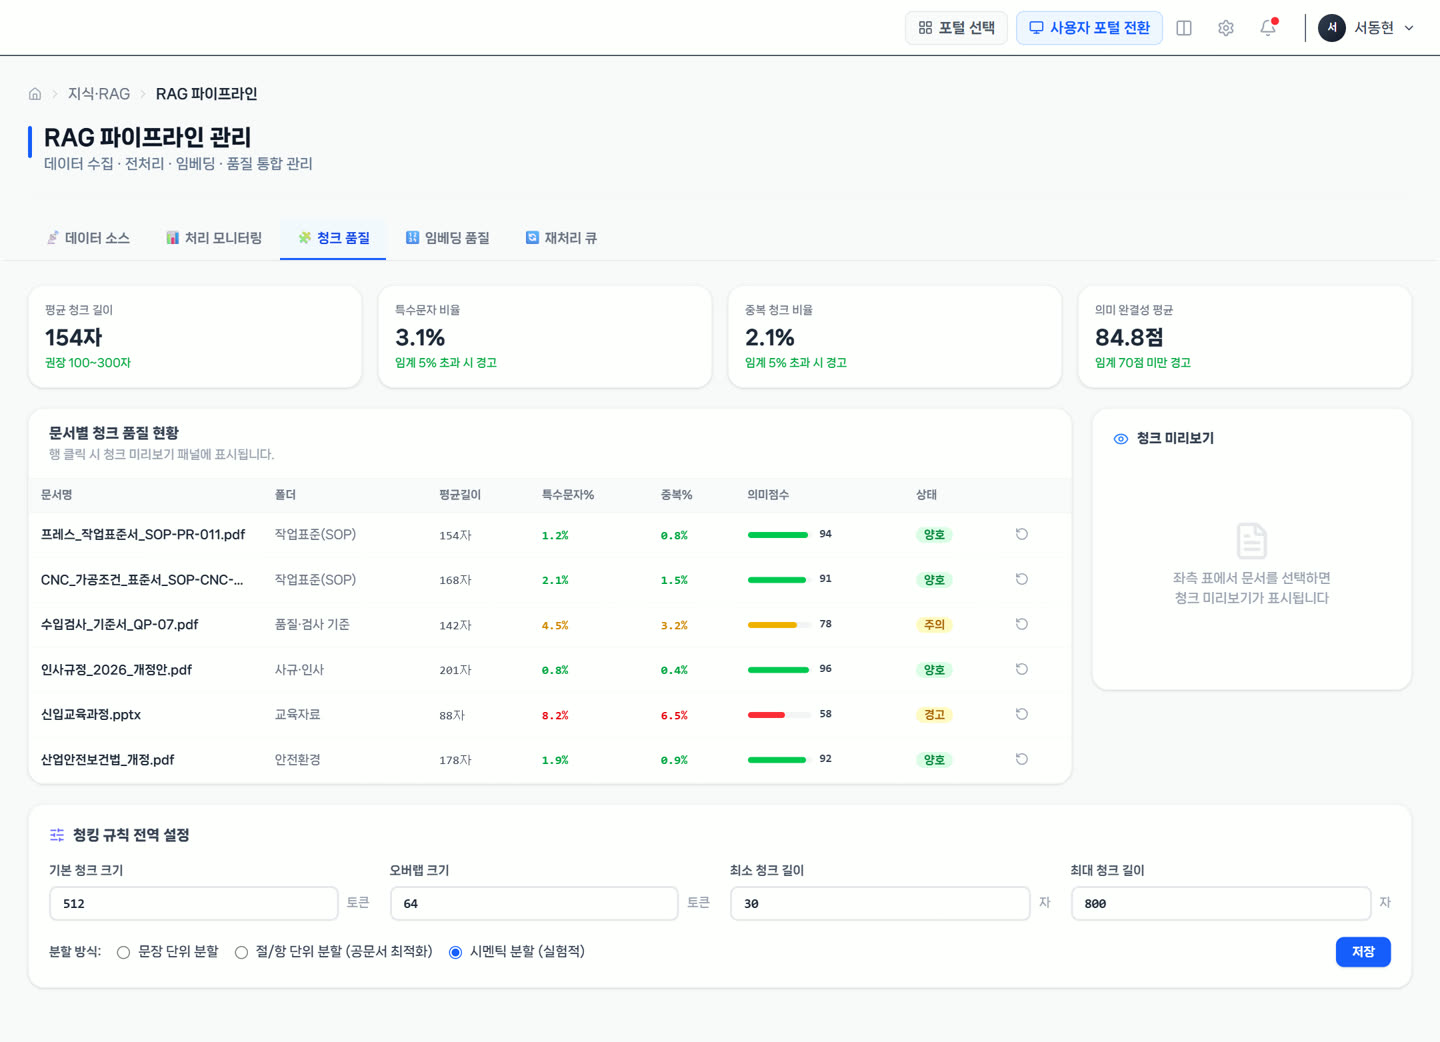The height and width of the screenshot is (1042, 1440).
Task: Open the 재처리 큐 tab
Action: 561,238
